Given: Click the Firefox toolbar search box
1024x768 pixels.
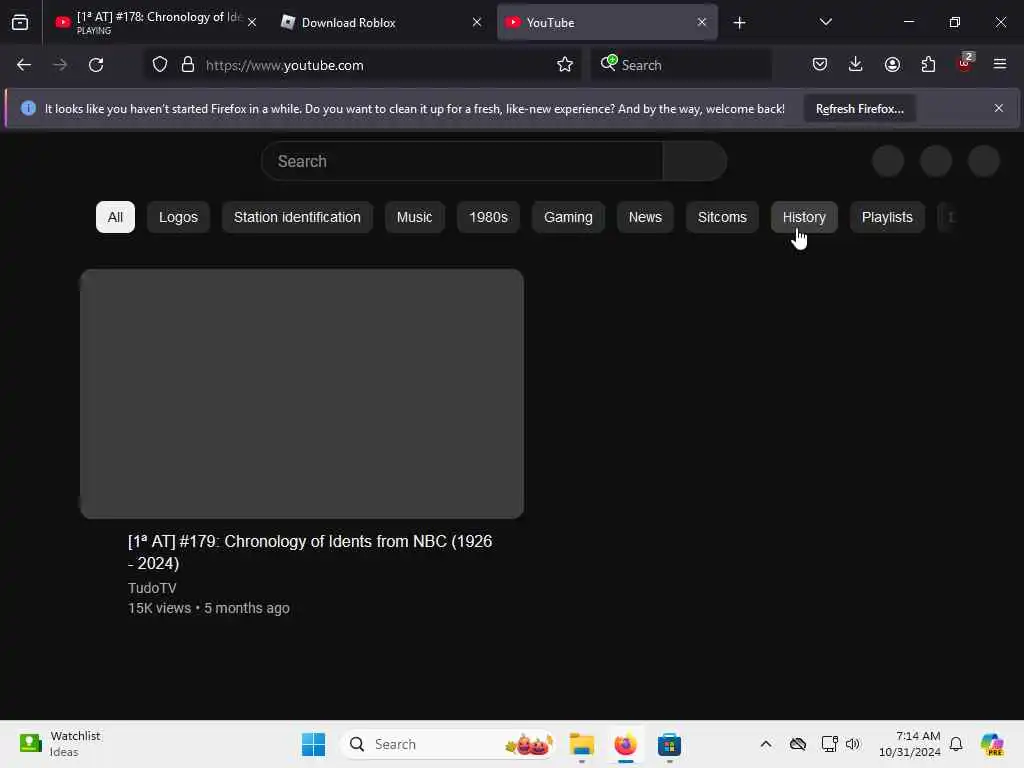Looking at the screenshot, I should [681, 65].
